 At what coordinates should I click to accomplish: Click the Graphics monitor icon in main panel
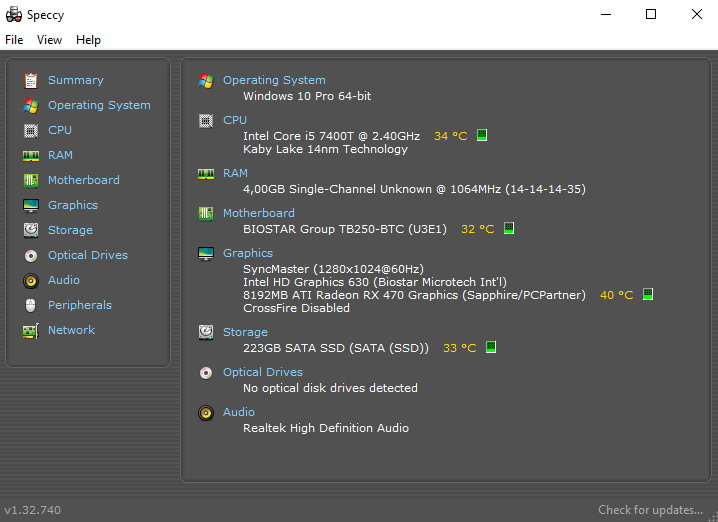[x=206, y=254]
